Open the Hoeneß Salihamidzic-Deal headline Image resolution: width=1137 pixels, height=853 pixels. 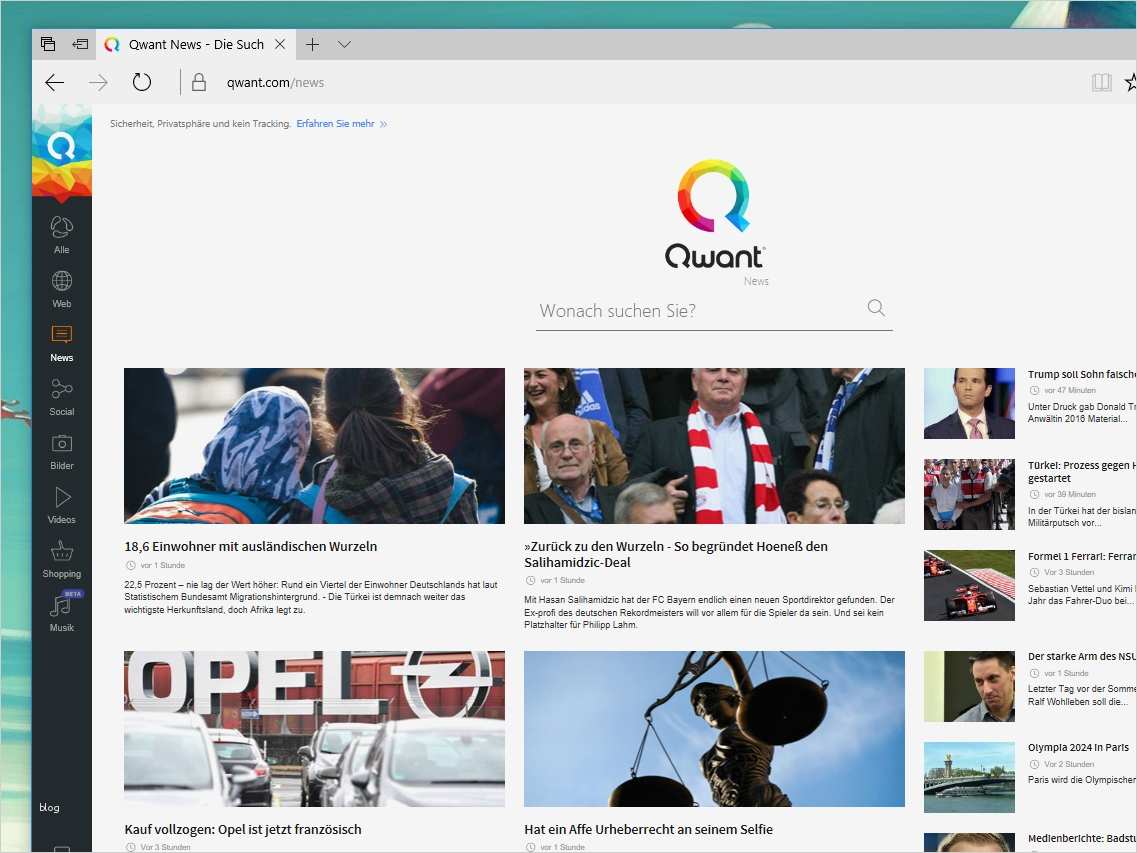click(x=676, y=554)
